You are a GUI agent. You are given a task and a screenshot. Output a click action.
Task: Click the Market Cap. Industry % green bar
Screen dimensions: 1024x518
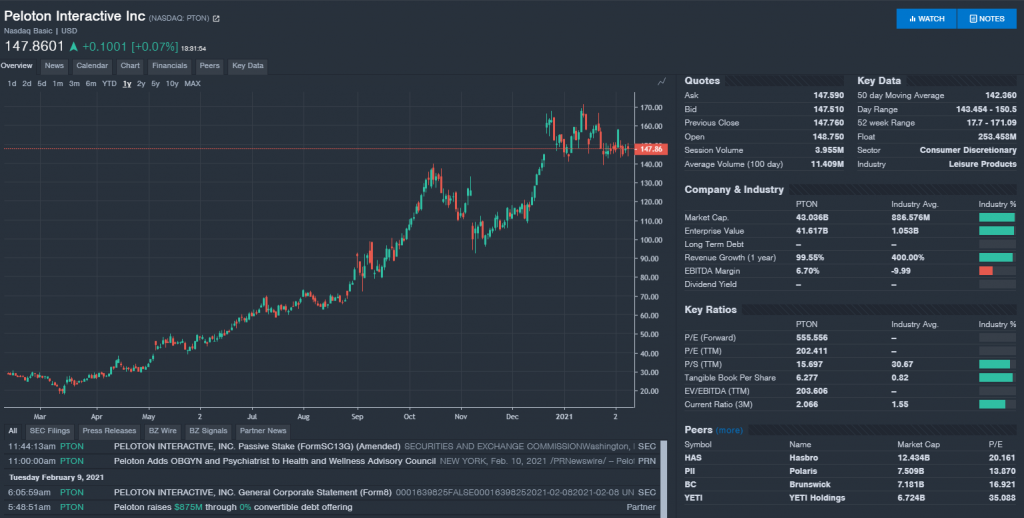point(997,218)
